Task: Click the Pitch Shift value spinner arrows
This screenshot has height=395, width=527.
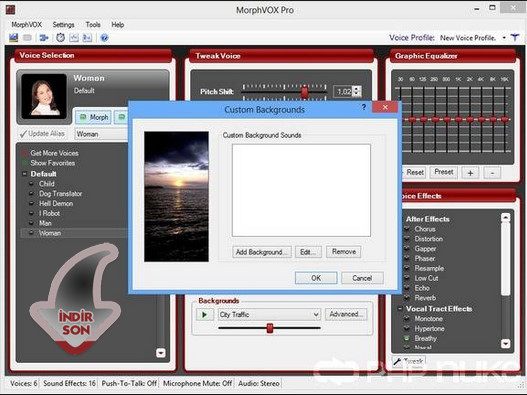Action: tap(357, 91)
